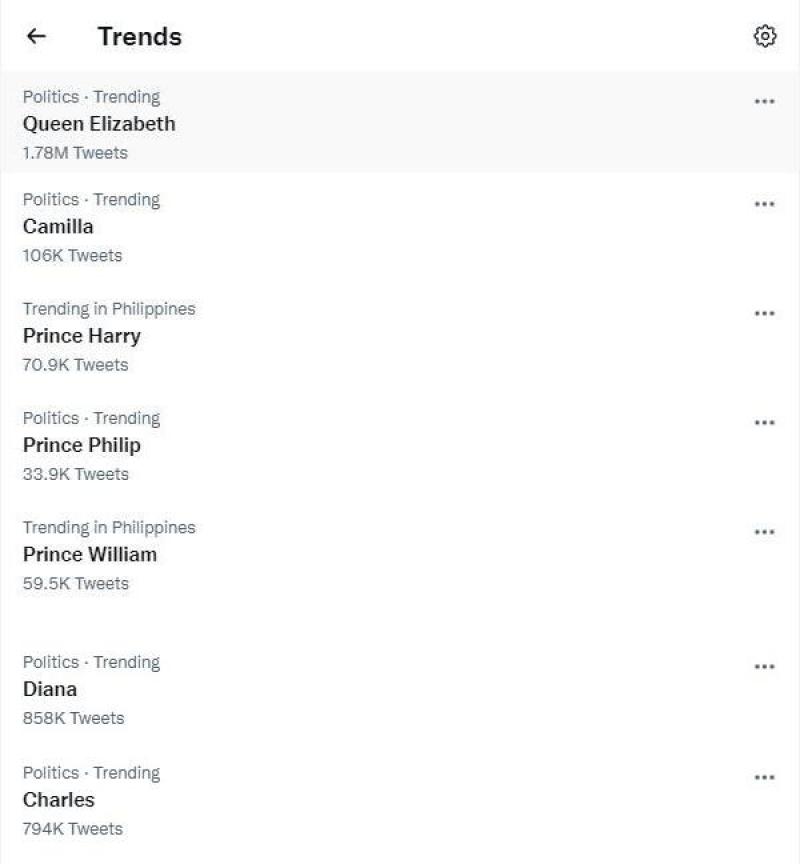The height and width of the screenshot is (864, 800).
Task: Click the Trends page heading
Action: point(140,37)
